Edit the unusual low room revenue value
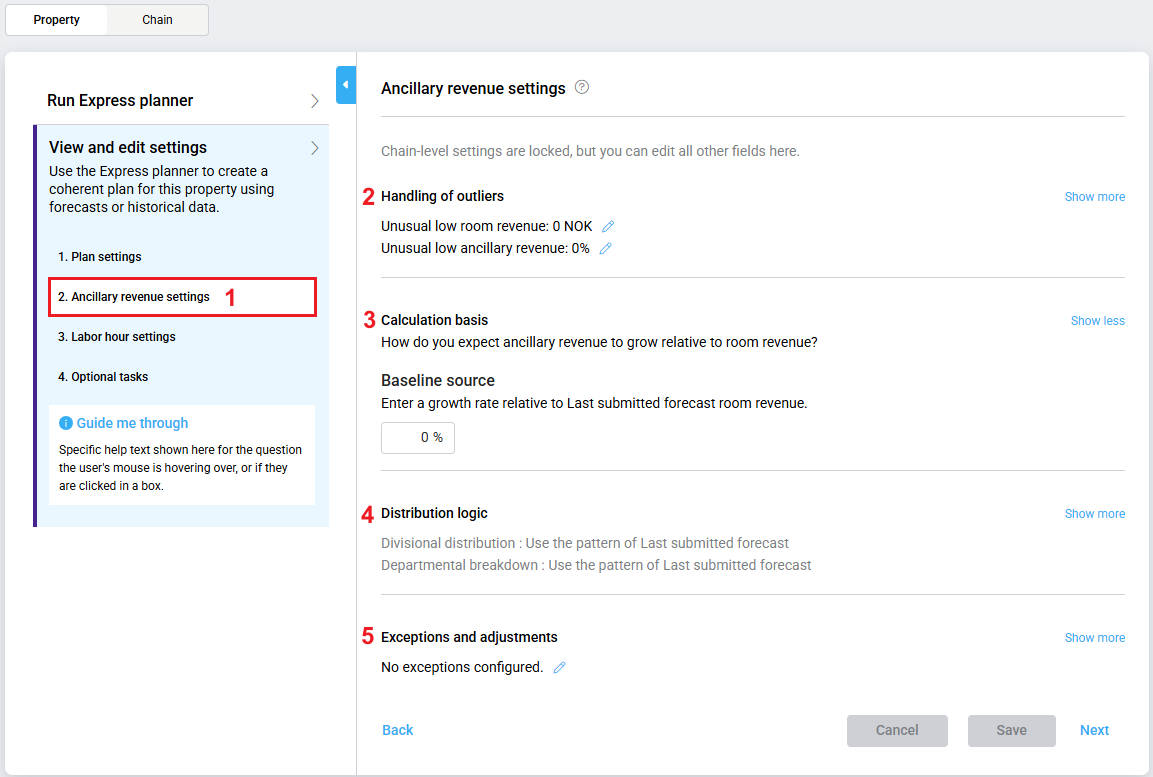The width and height of the screenshot is (1153, 777). [608, 227]
